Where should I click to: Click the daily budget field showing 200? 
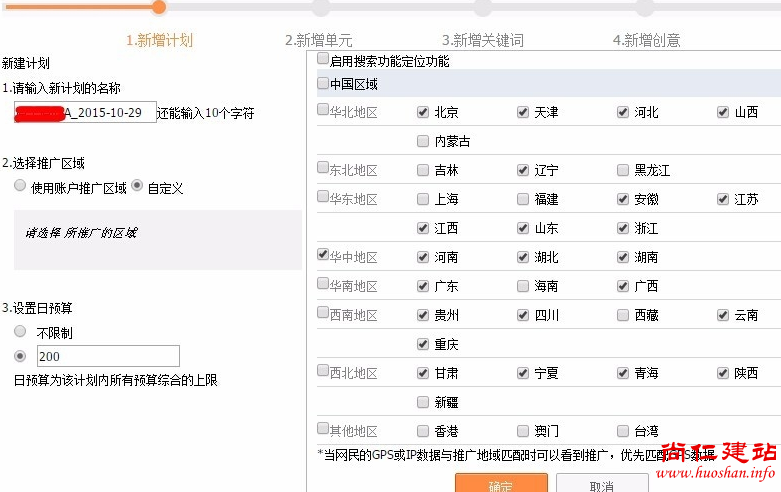107,356
